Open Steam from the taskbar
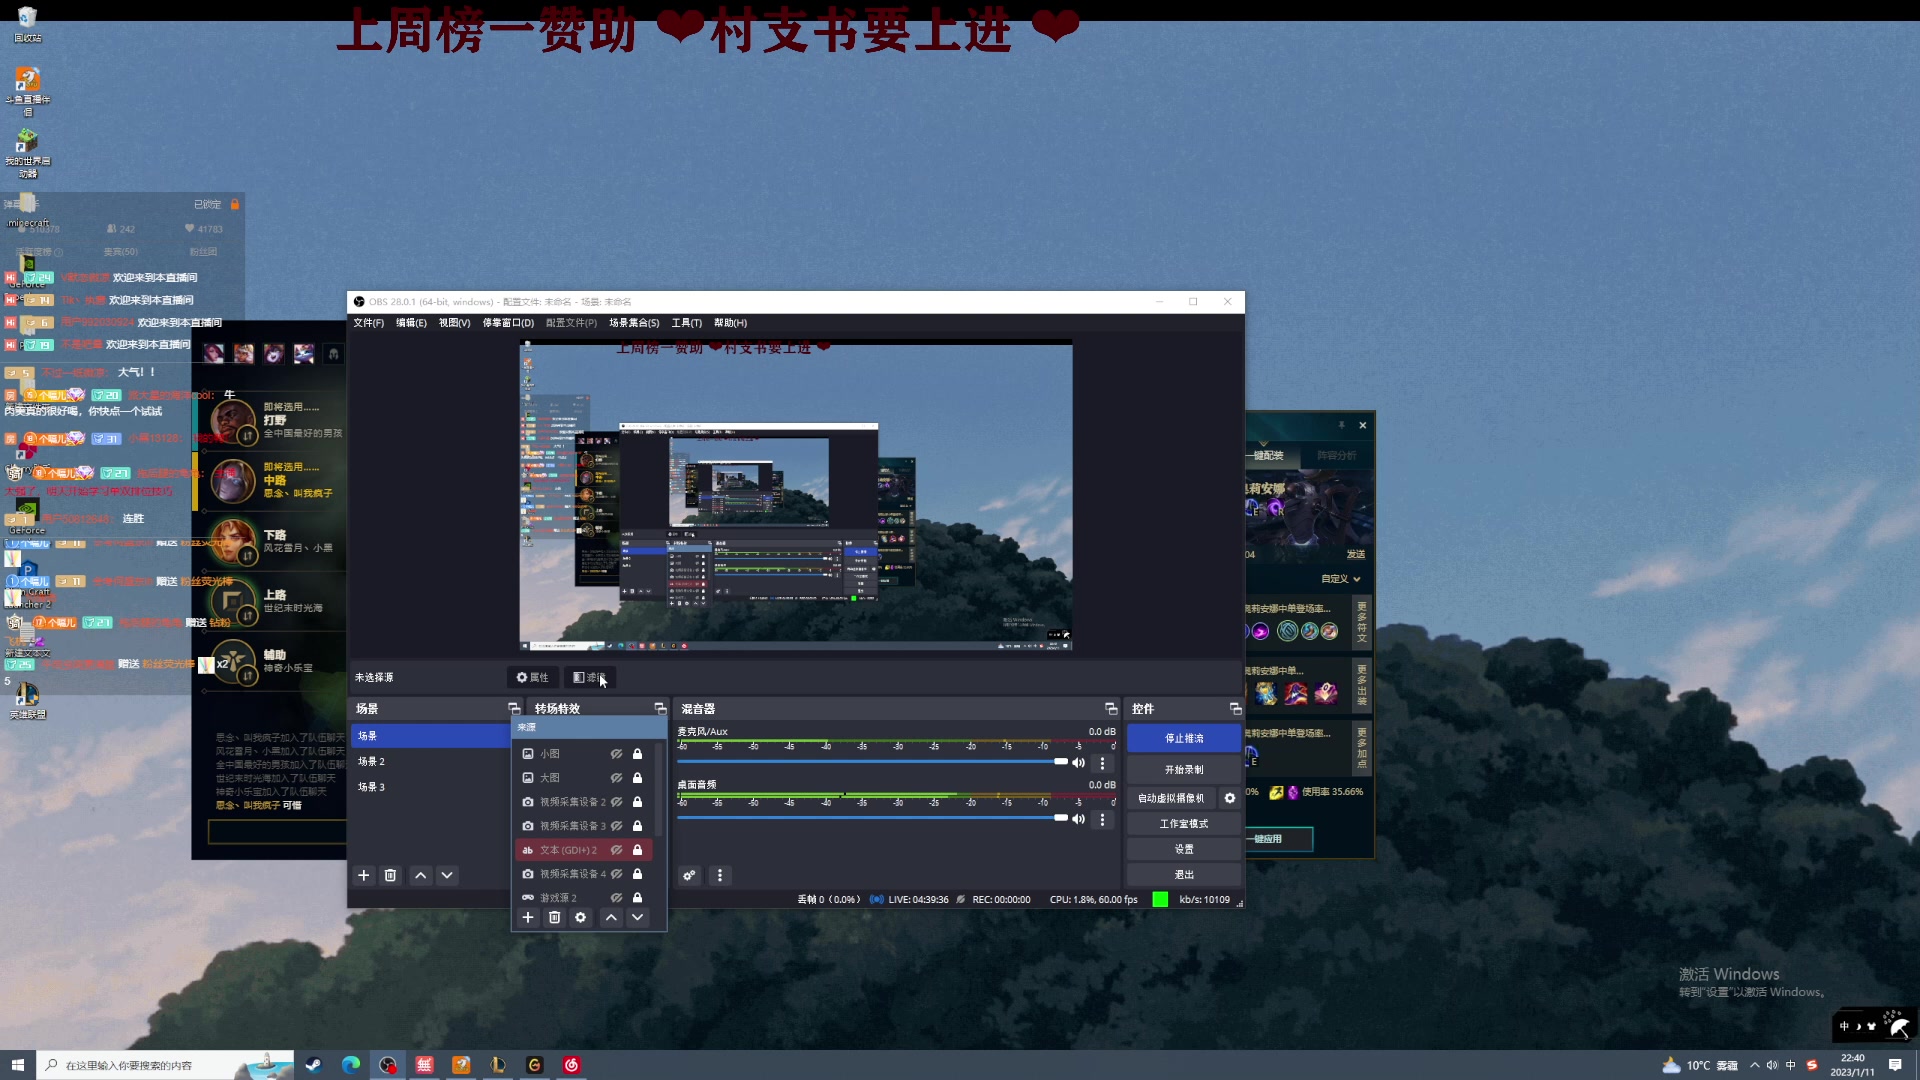1920x1080 pixels. click(x=313, y=1065)
